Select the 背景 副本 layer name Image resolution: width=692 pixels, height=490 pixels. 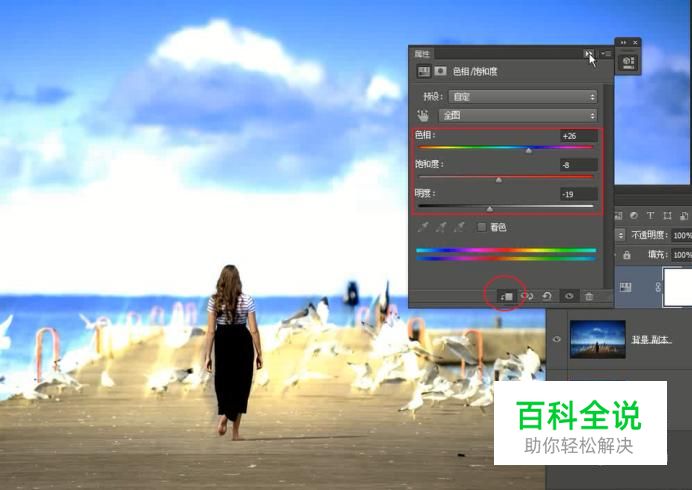(x=652, y=340)
